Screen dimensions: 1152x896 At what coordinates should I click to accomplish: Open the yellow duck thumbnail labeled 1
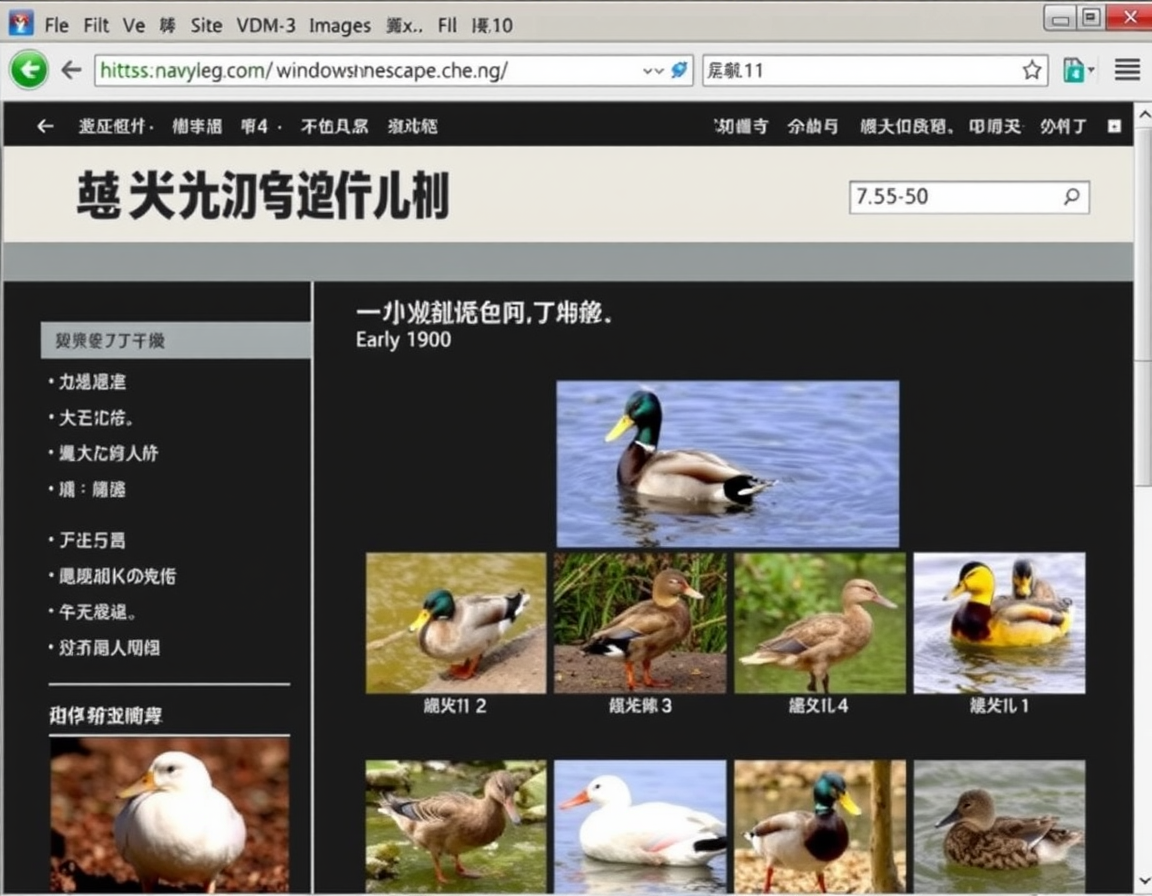(999, 623)
